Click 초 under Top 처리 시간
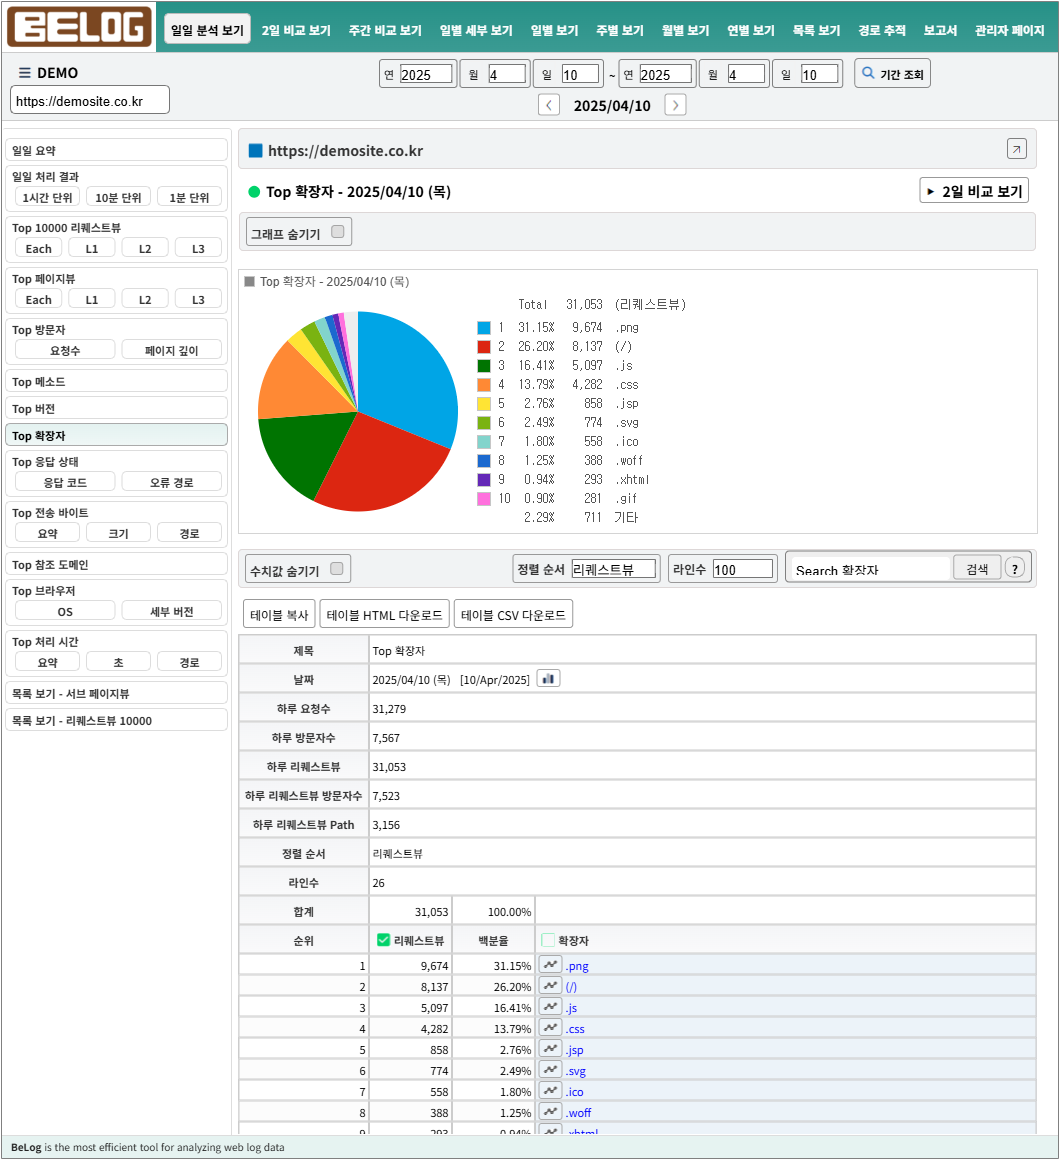 point(118,662)
